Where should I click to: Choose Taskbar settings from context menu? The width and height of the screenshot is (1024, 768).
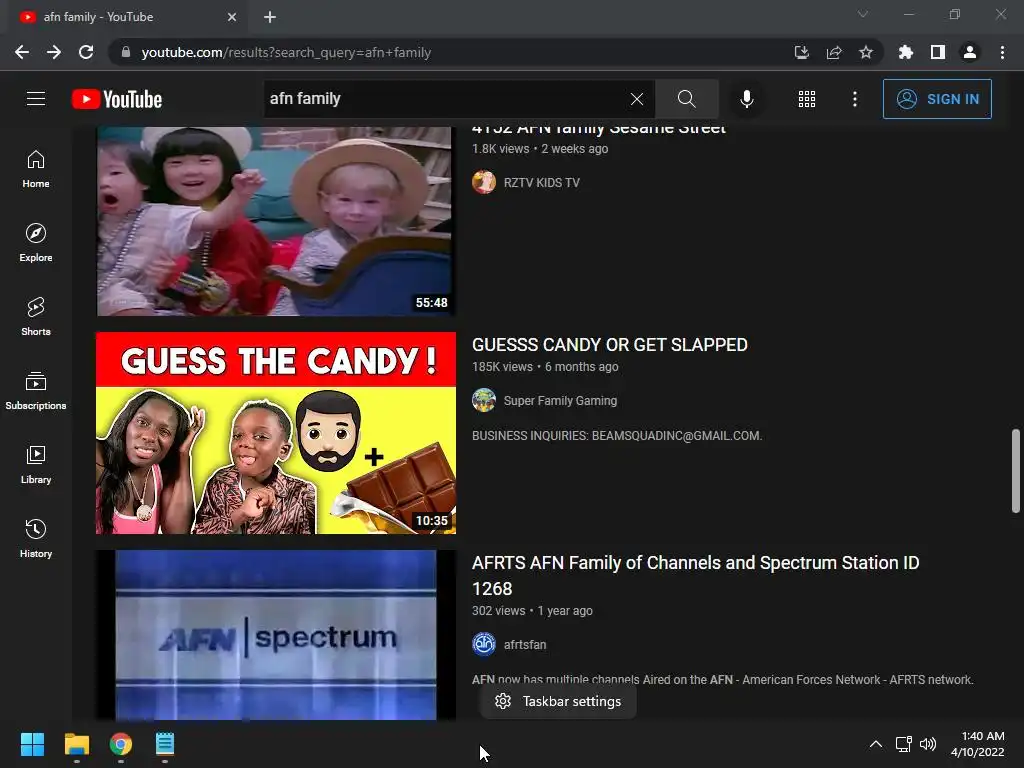coord(558,701)
